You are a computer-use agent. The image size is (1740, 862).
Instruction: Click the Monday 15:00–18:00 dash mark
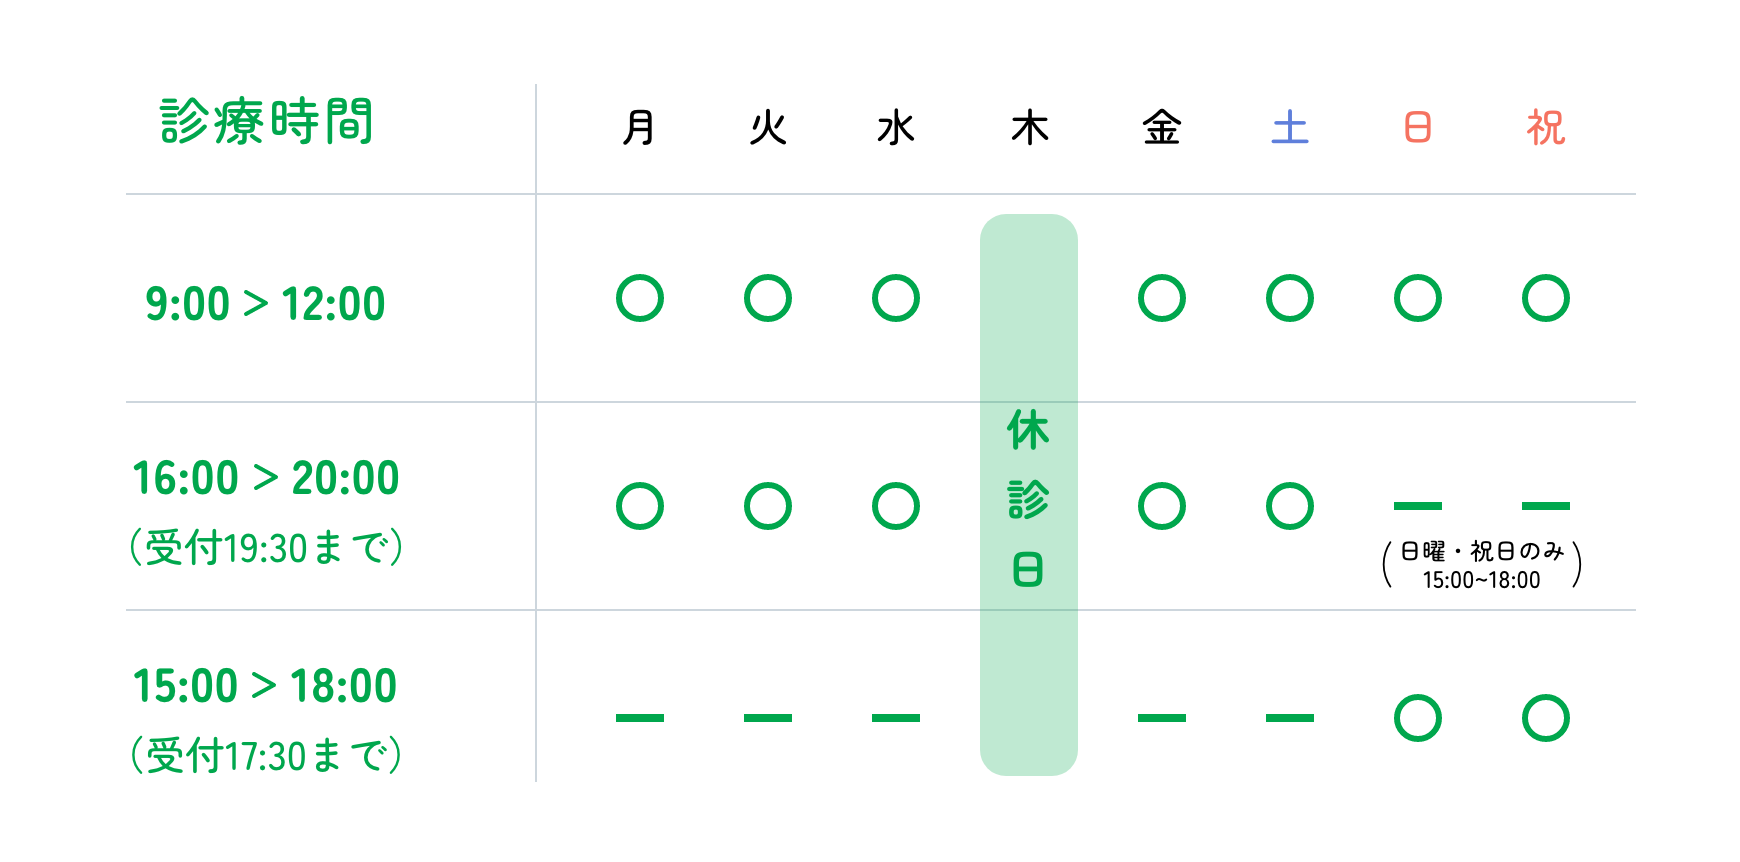pos(640,718)
